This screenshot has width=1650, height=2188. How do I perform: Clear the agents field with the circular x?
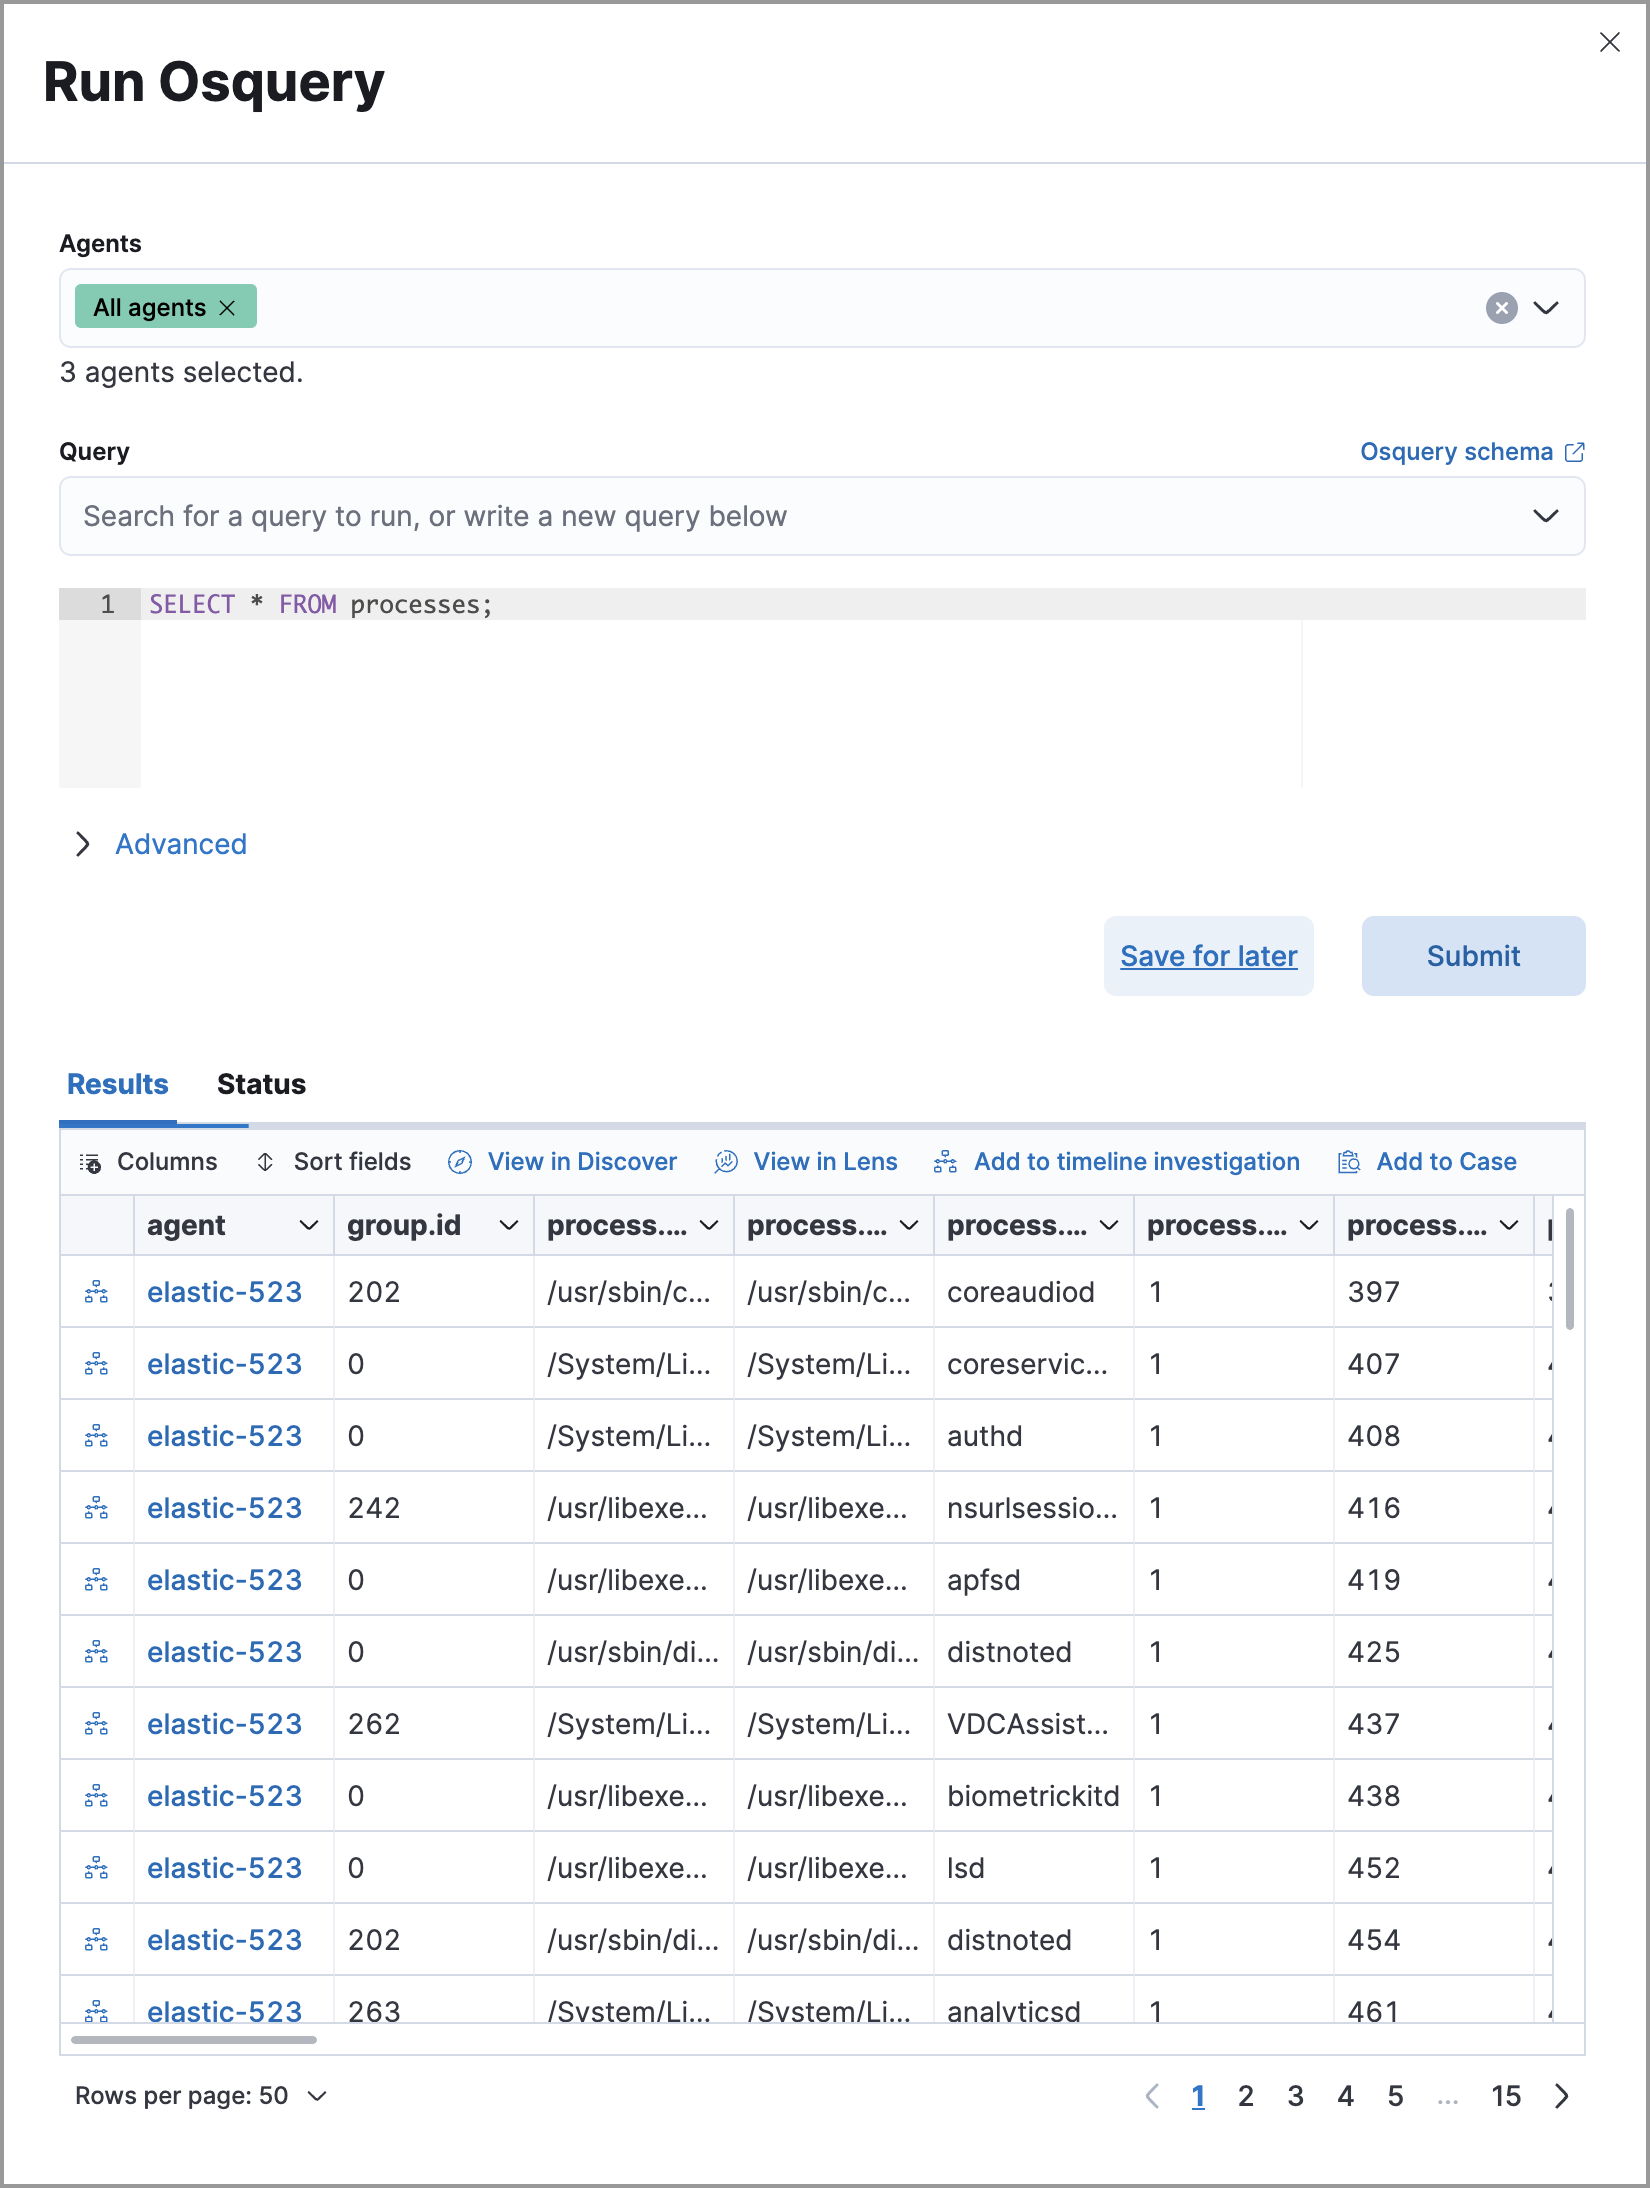coord(1500,308)
